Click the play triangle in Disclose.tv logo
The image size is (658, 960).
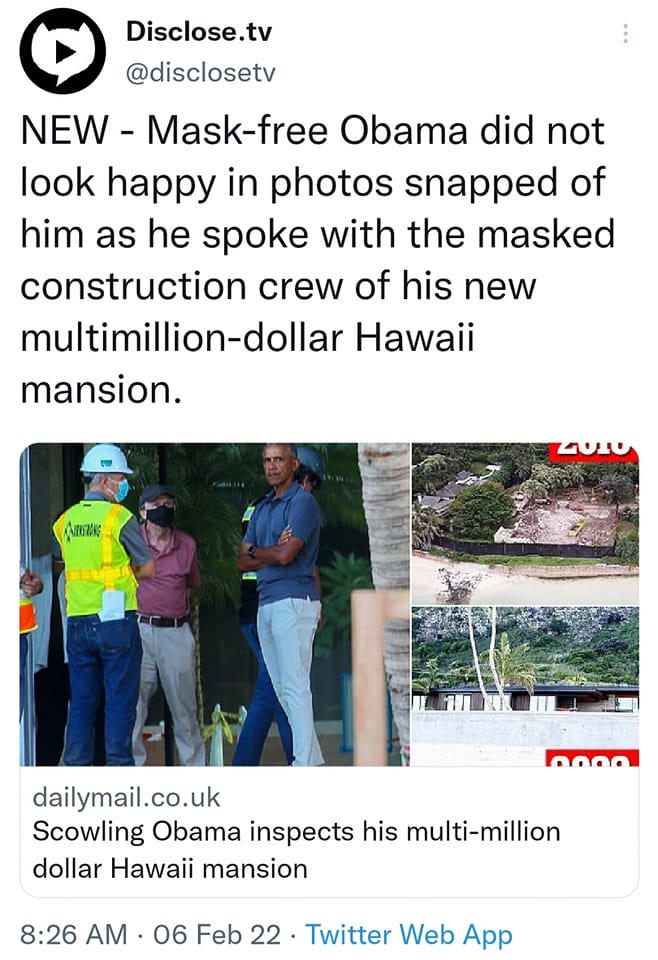(63, 52)
